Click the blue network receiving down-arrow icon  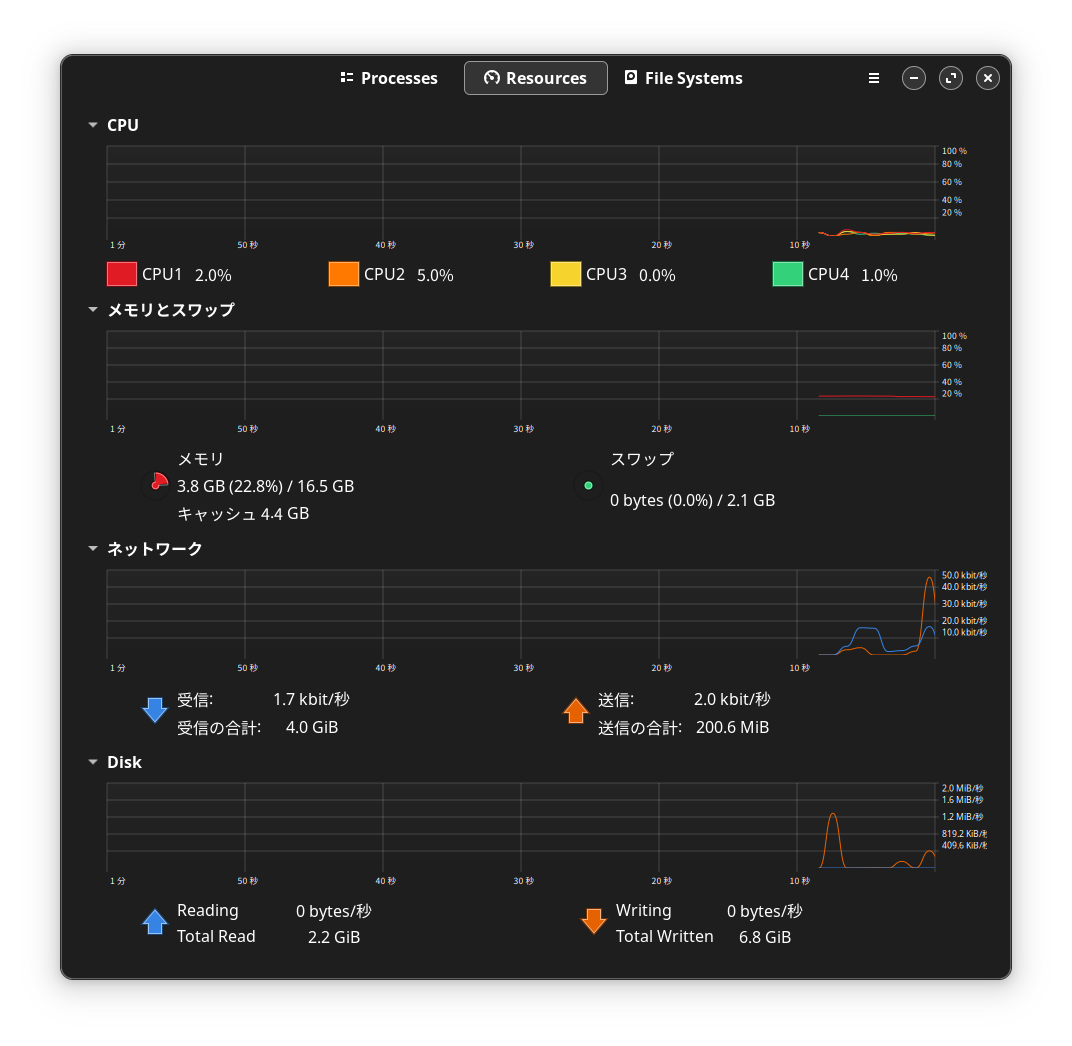click(155, 710)
